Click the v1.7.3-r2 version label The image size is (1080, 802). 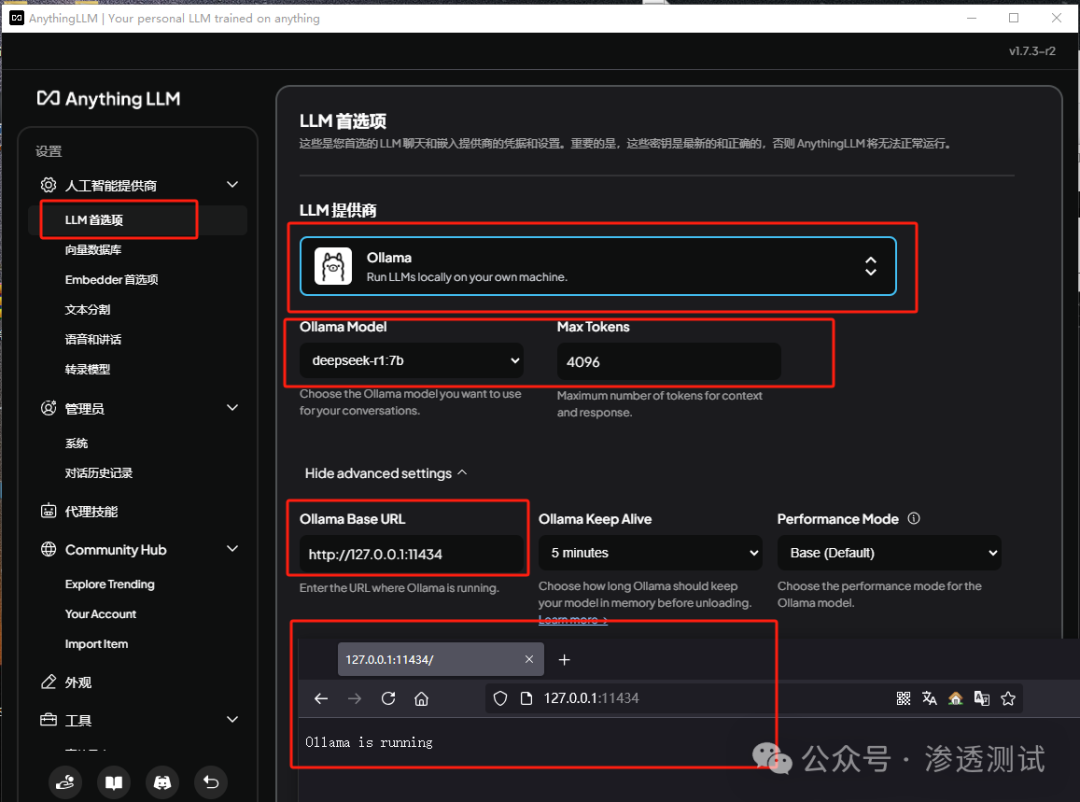click(x=1032, y=51)
